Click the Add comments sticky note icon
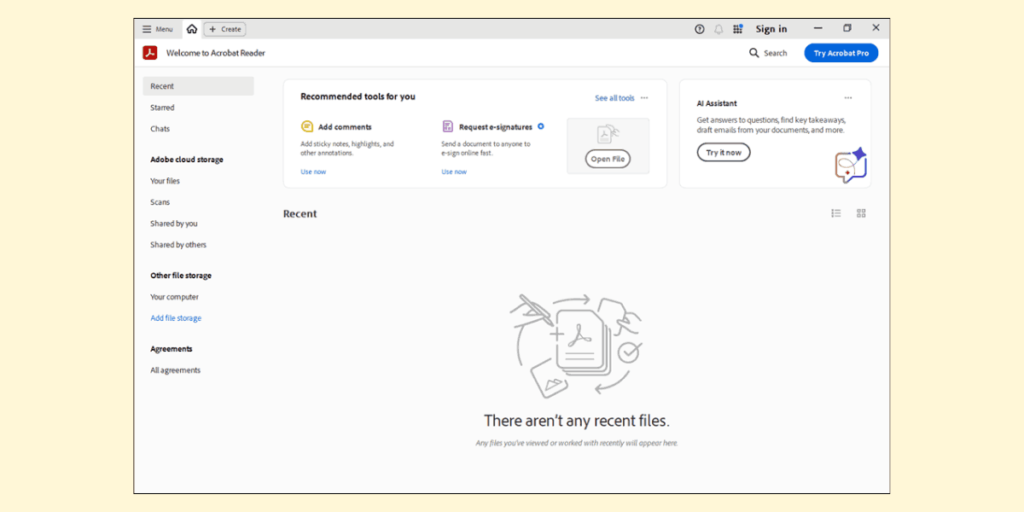Viewport: 1024px width, 512px height. [307, 127]
